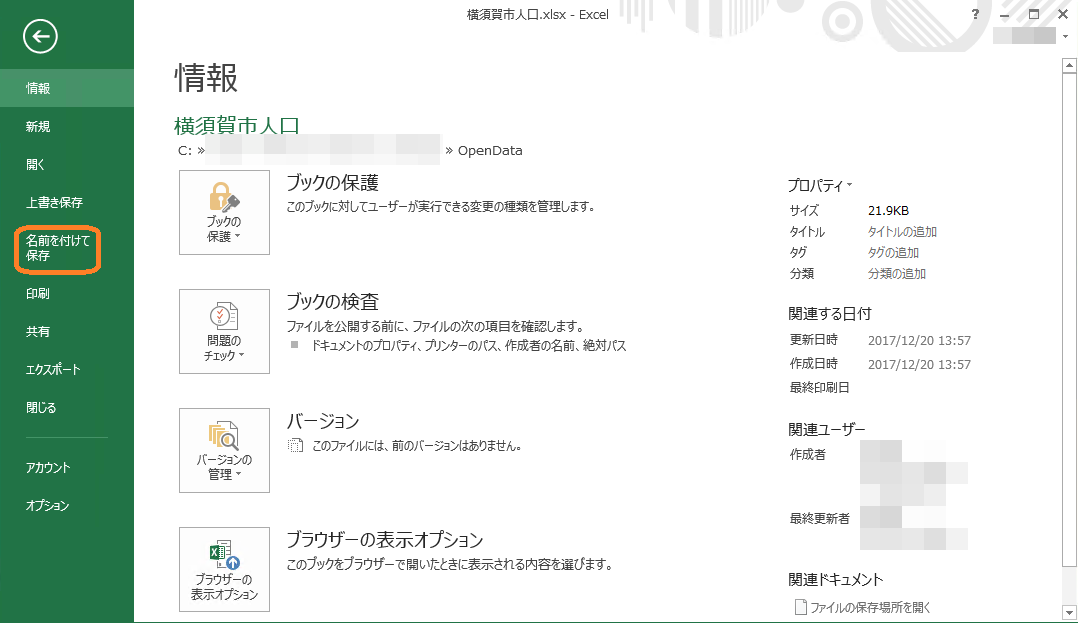Open the user account dropdown arrow at top right
The height and width of the screenshot is (623, 1078).
[1064, 37]
